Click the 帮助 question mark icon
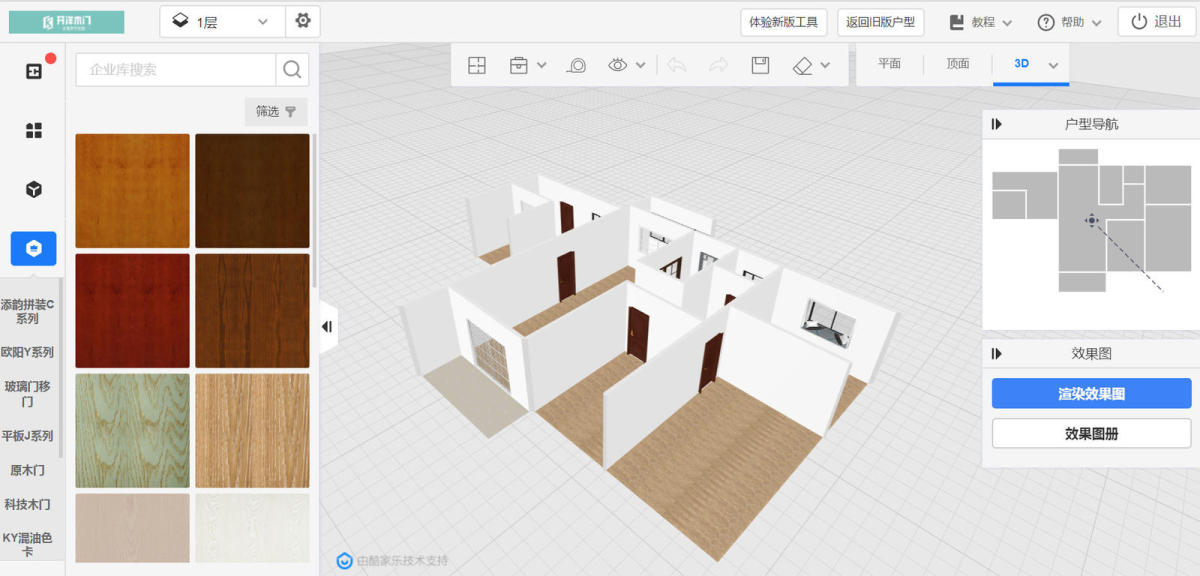The image size is (1200, 576). coord(1046,22)
